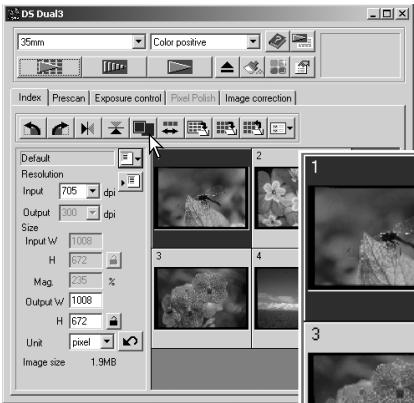
Task: Open the preferences page icon
Action: tap(302, 67)
